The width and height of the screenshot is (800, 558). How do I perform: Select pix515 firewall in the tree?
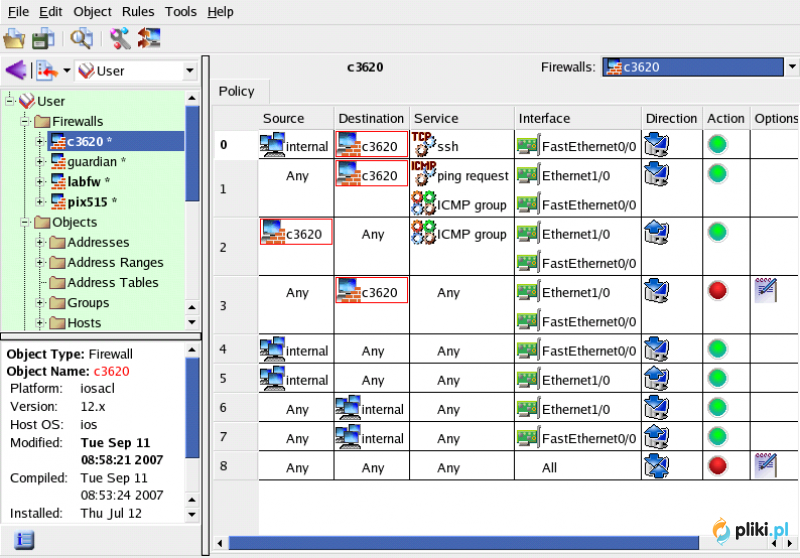(x=84, y=202)
